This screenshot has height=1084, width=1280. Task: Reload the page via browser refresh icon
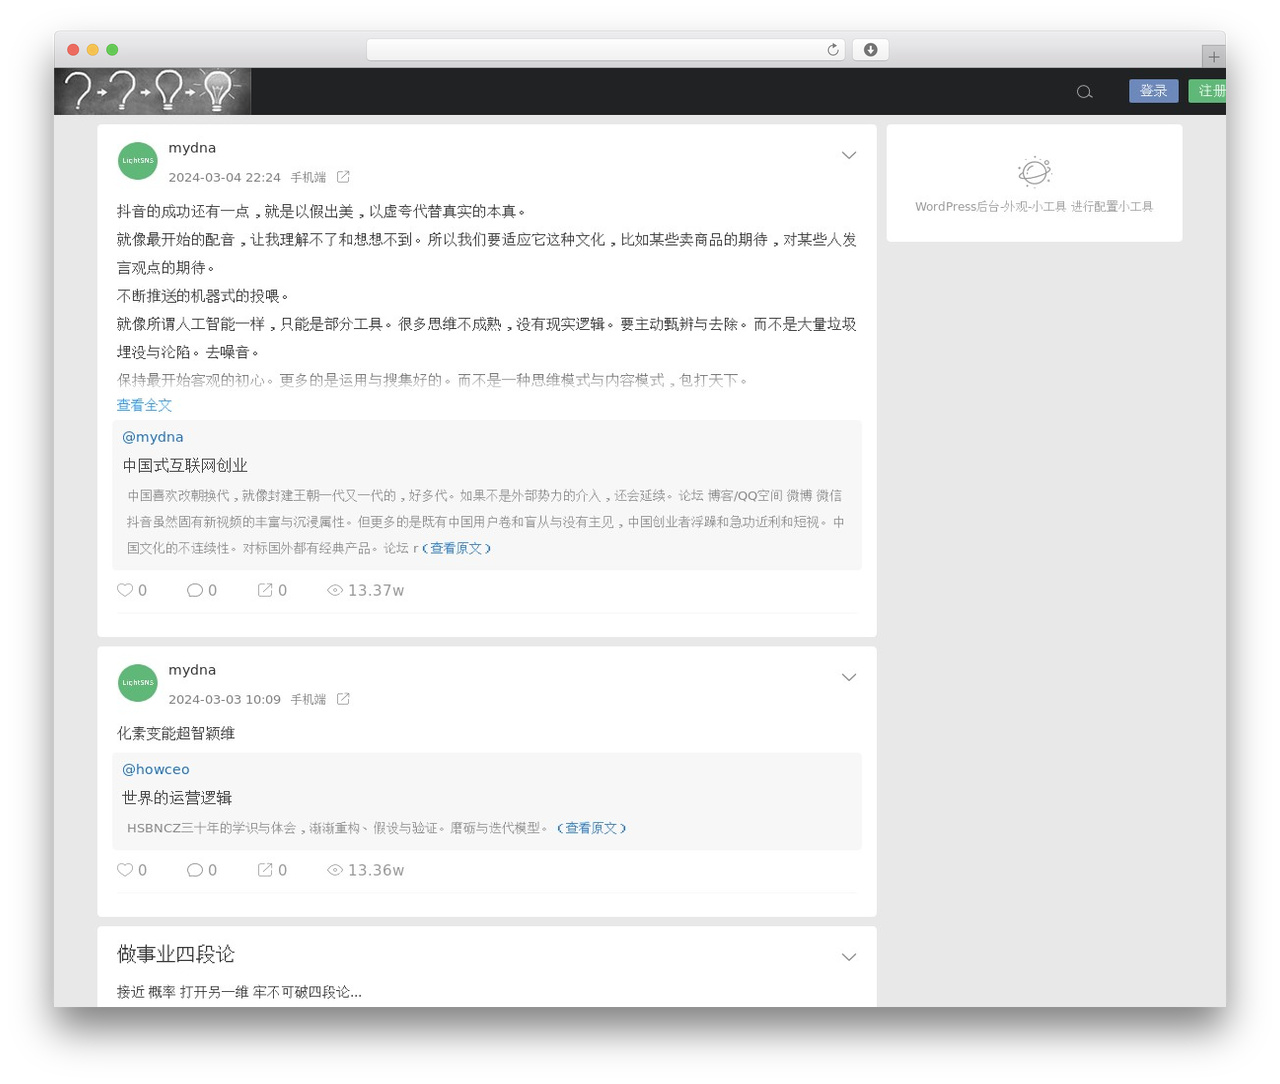(x=832, y=50)
